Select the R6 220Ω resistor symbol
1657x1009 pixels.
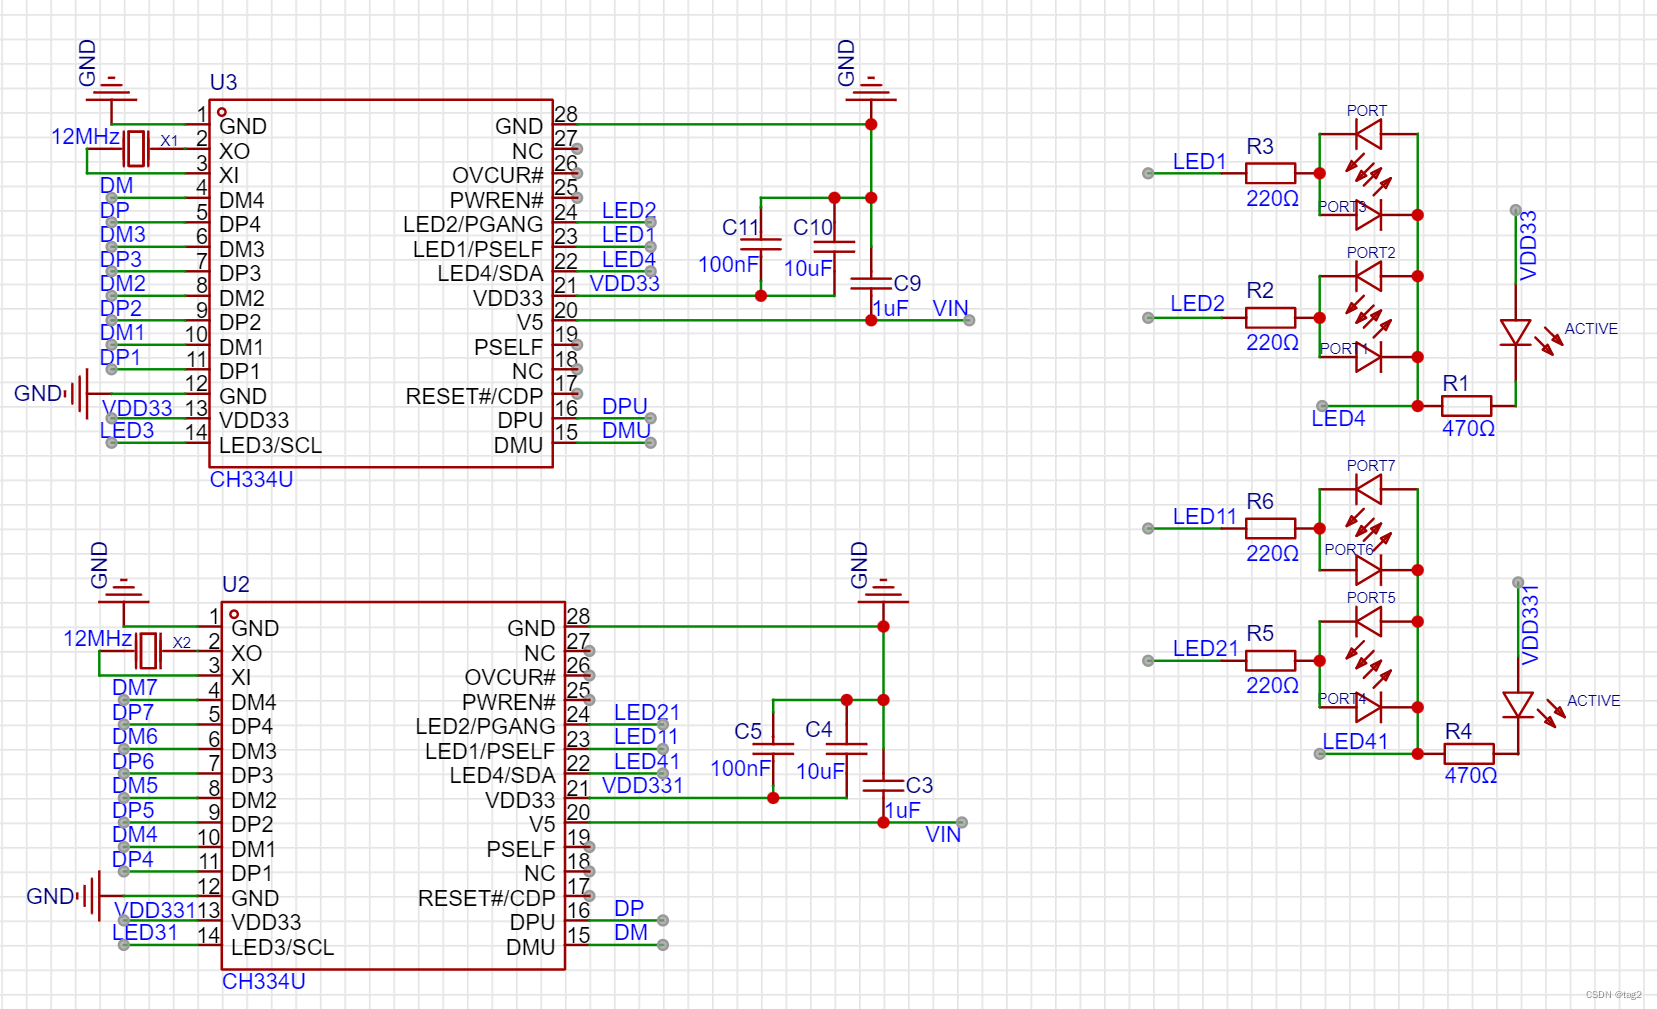tap(1270, 528)
